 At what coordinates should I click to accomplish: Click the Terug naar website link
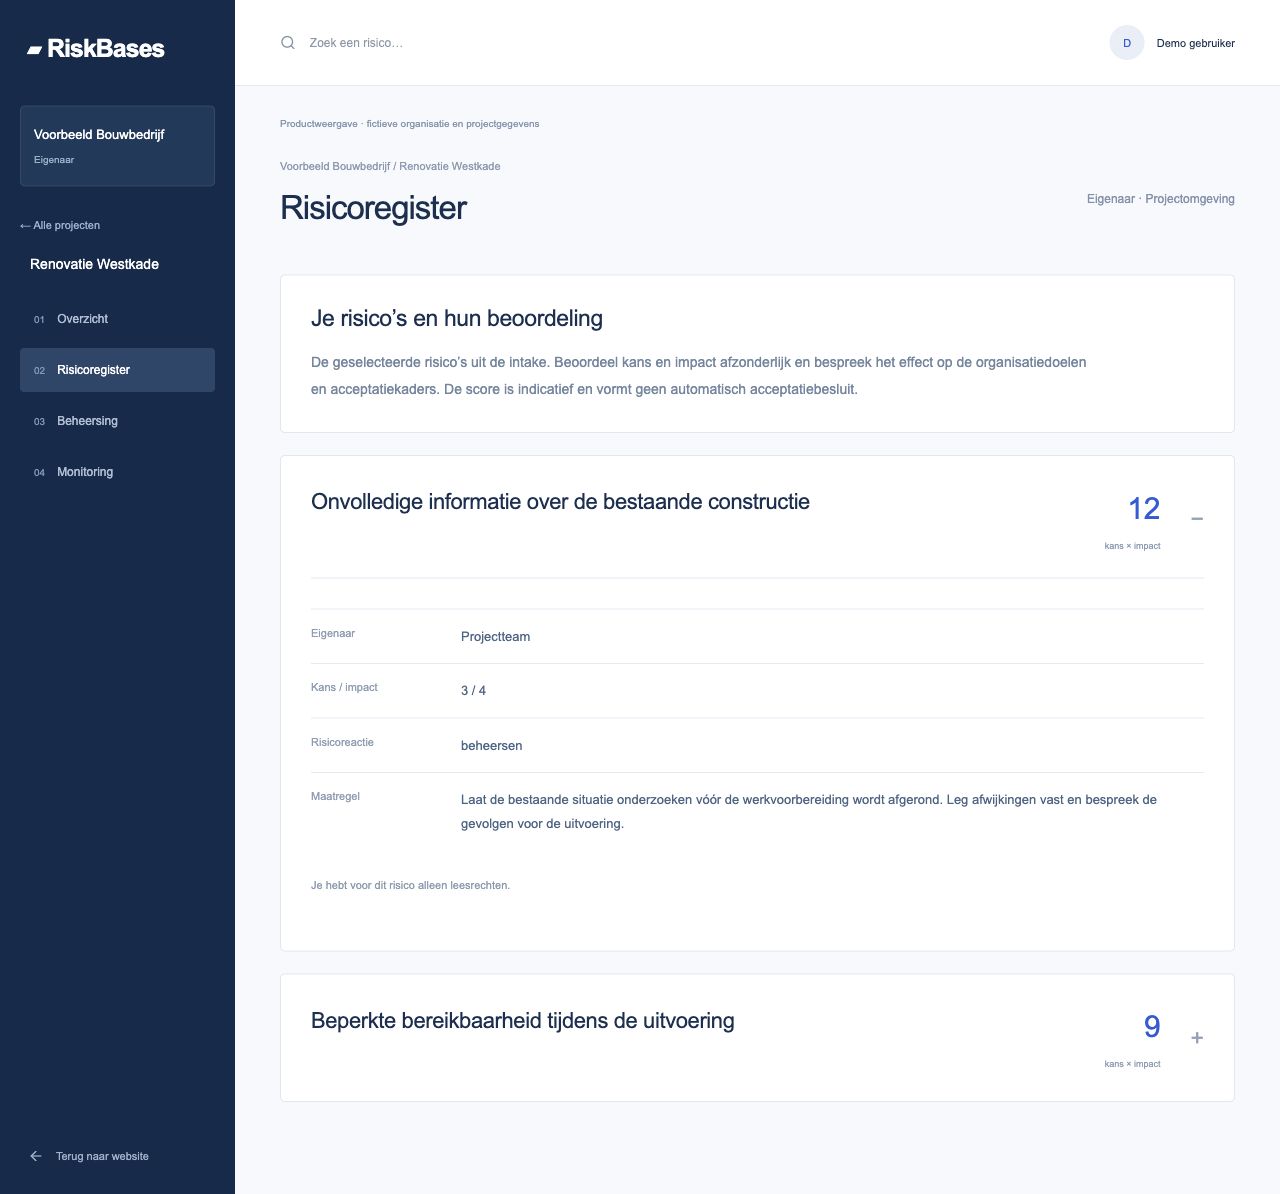[x=102, y=1156]
